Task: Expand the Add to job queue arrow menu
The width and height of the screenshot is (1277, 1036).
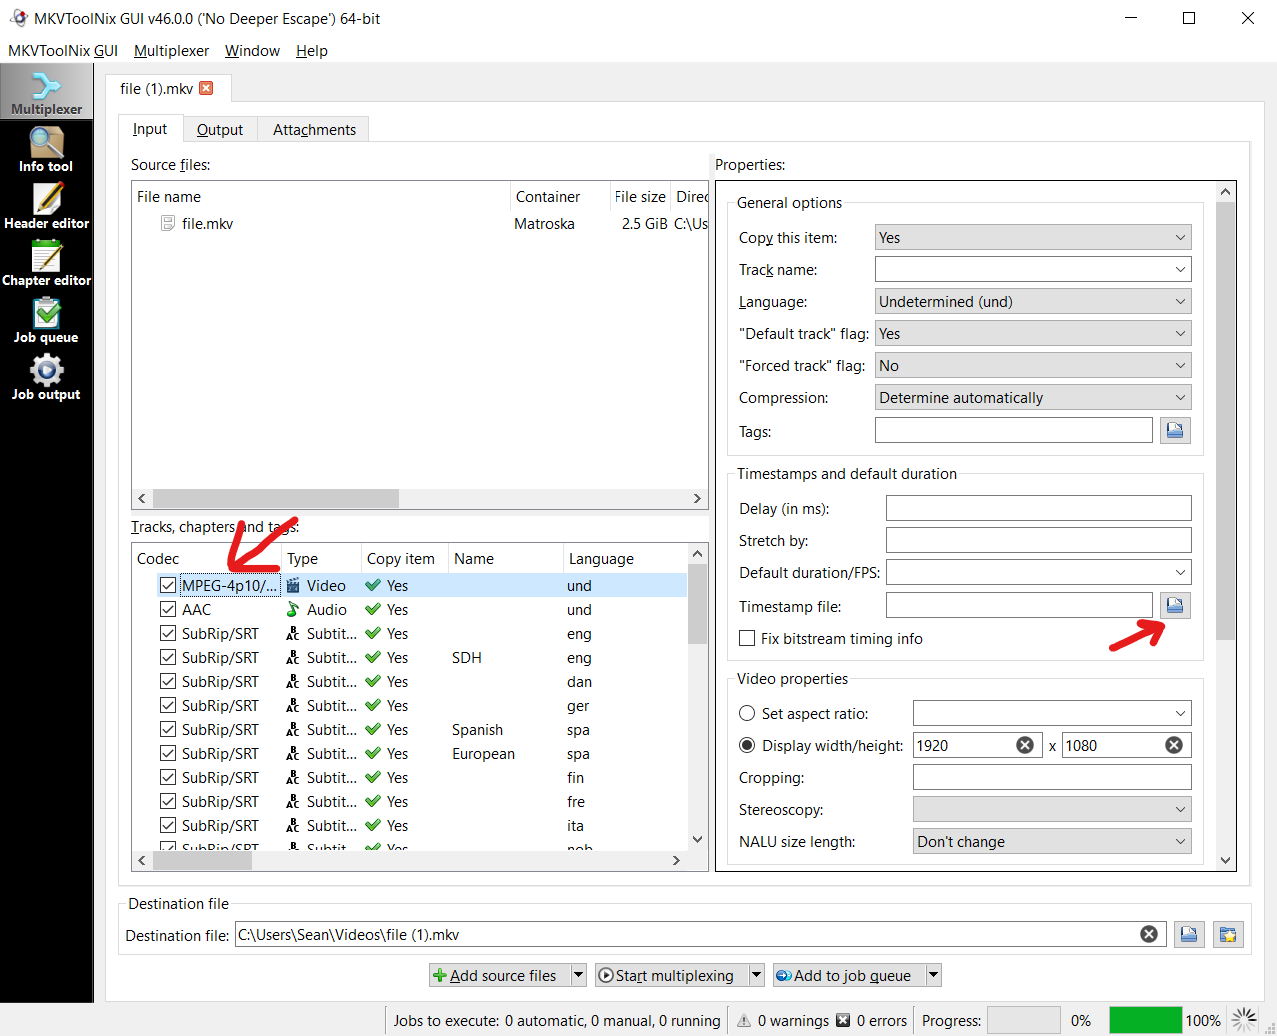Action: tap(933, 975)
